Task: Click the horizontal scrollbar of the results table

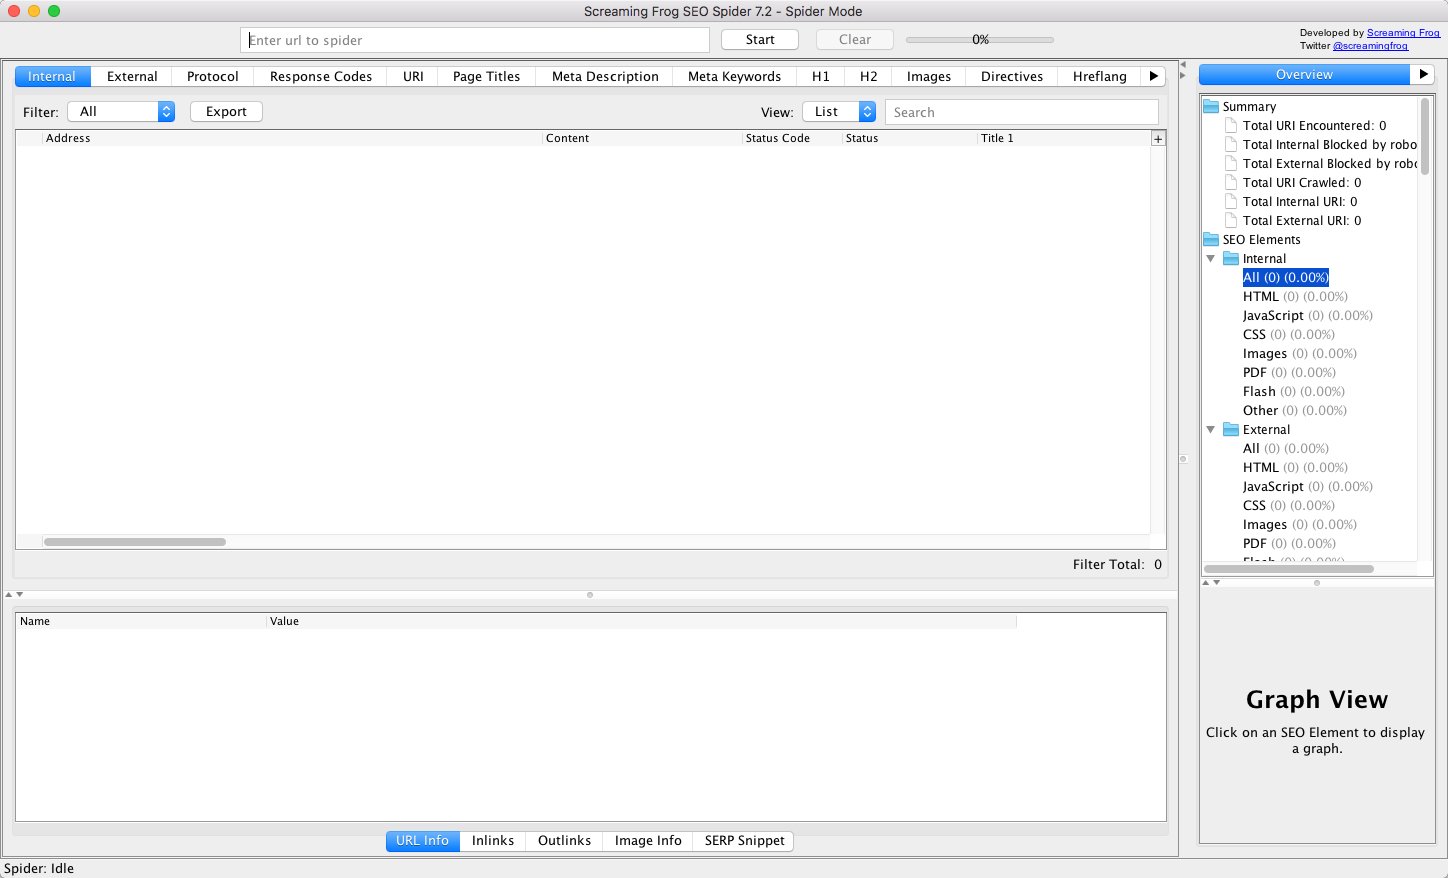Action: click(x=135, y=542)
